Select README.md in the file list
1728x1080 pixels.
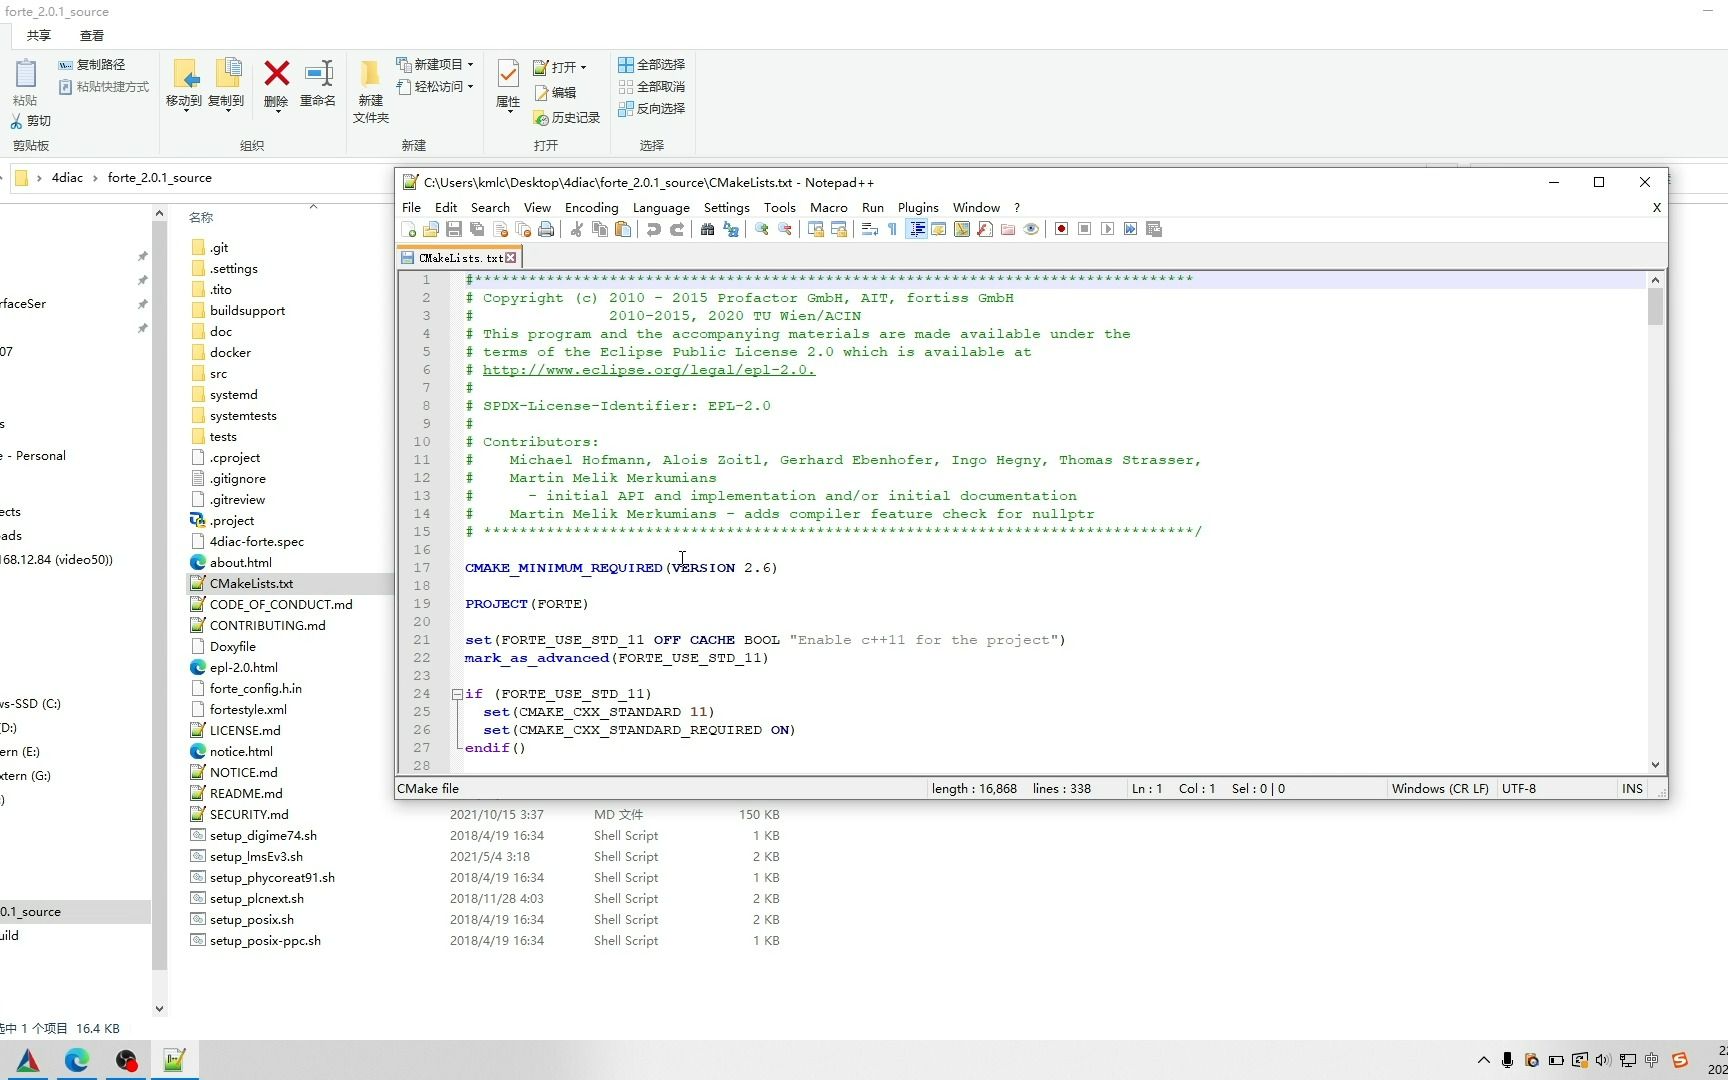coord(246,793)
